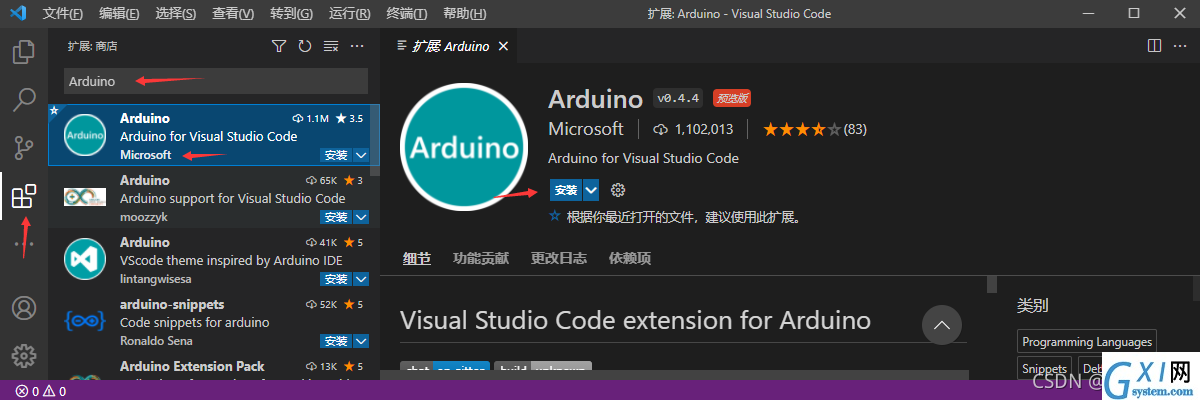Click the details page vertical scrollbar
Screen dimensions: 1200x400
[x=992, y=285]
